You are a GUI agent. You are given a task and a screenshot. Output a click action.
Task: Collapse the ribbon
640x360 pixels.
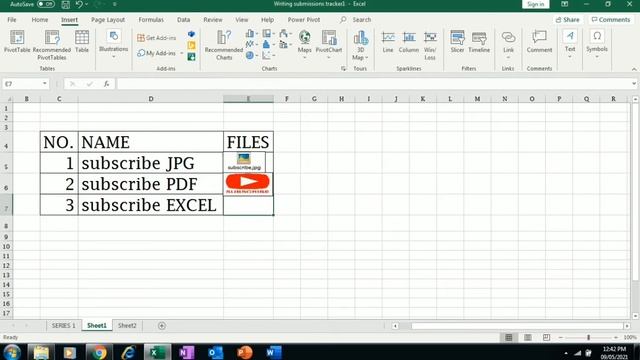click(x=634, y=69)
